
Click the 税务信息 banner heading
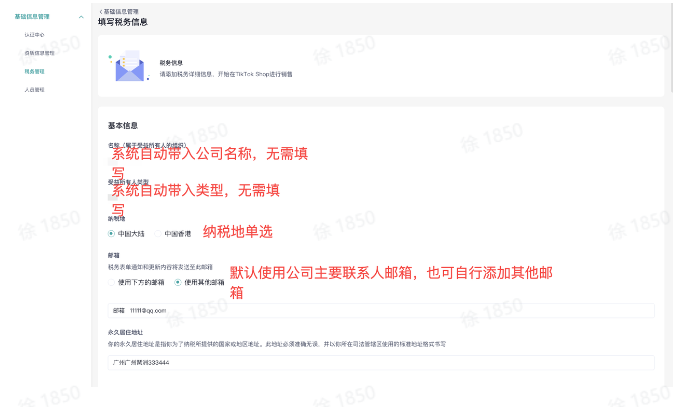click(170, 62)
